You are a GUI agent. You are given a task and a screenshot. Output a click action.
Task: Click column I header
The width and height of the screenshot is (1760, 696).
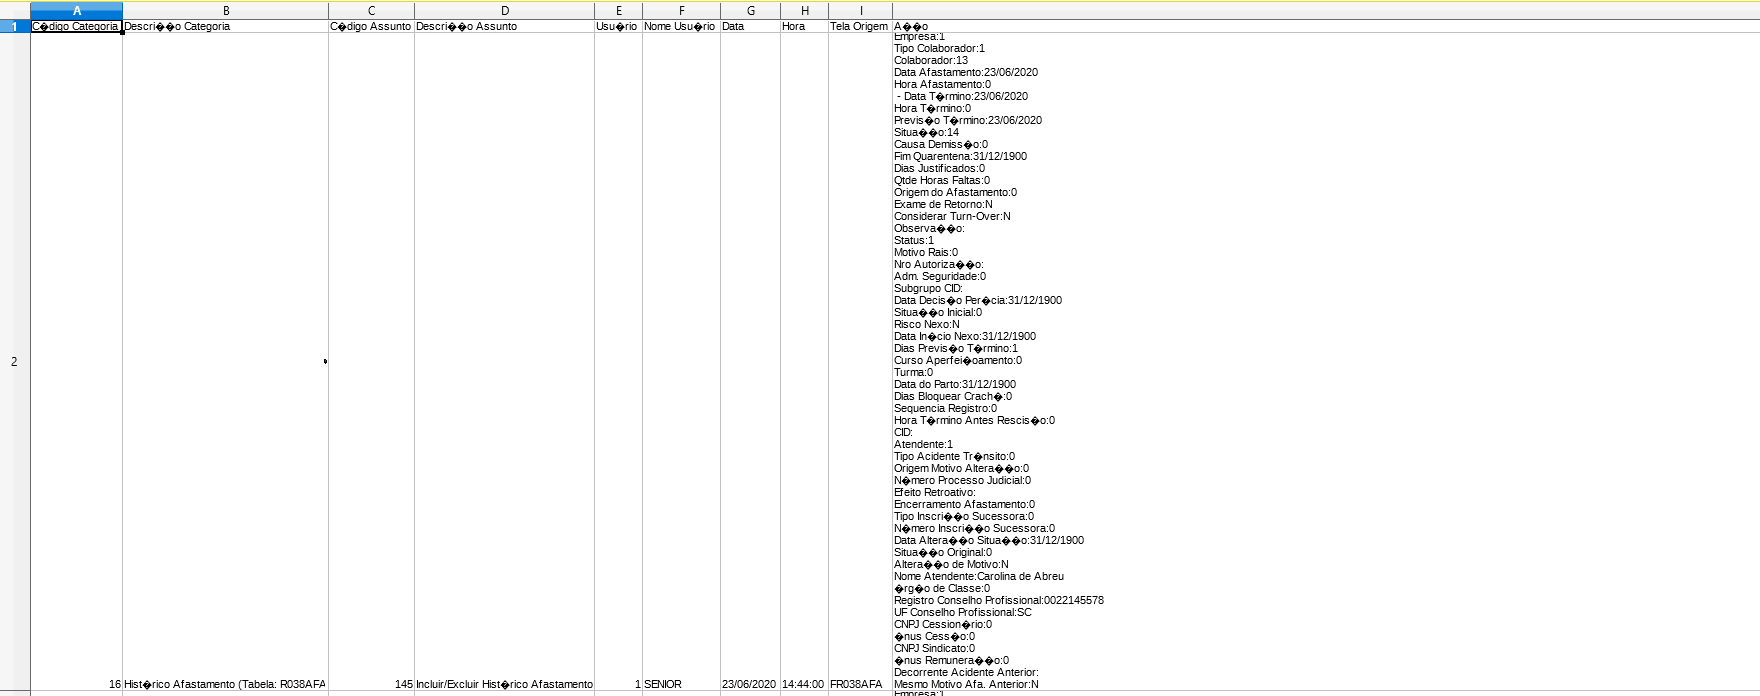click(860, 11)
